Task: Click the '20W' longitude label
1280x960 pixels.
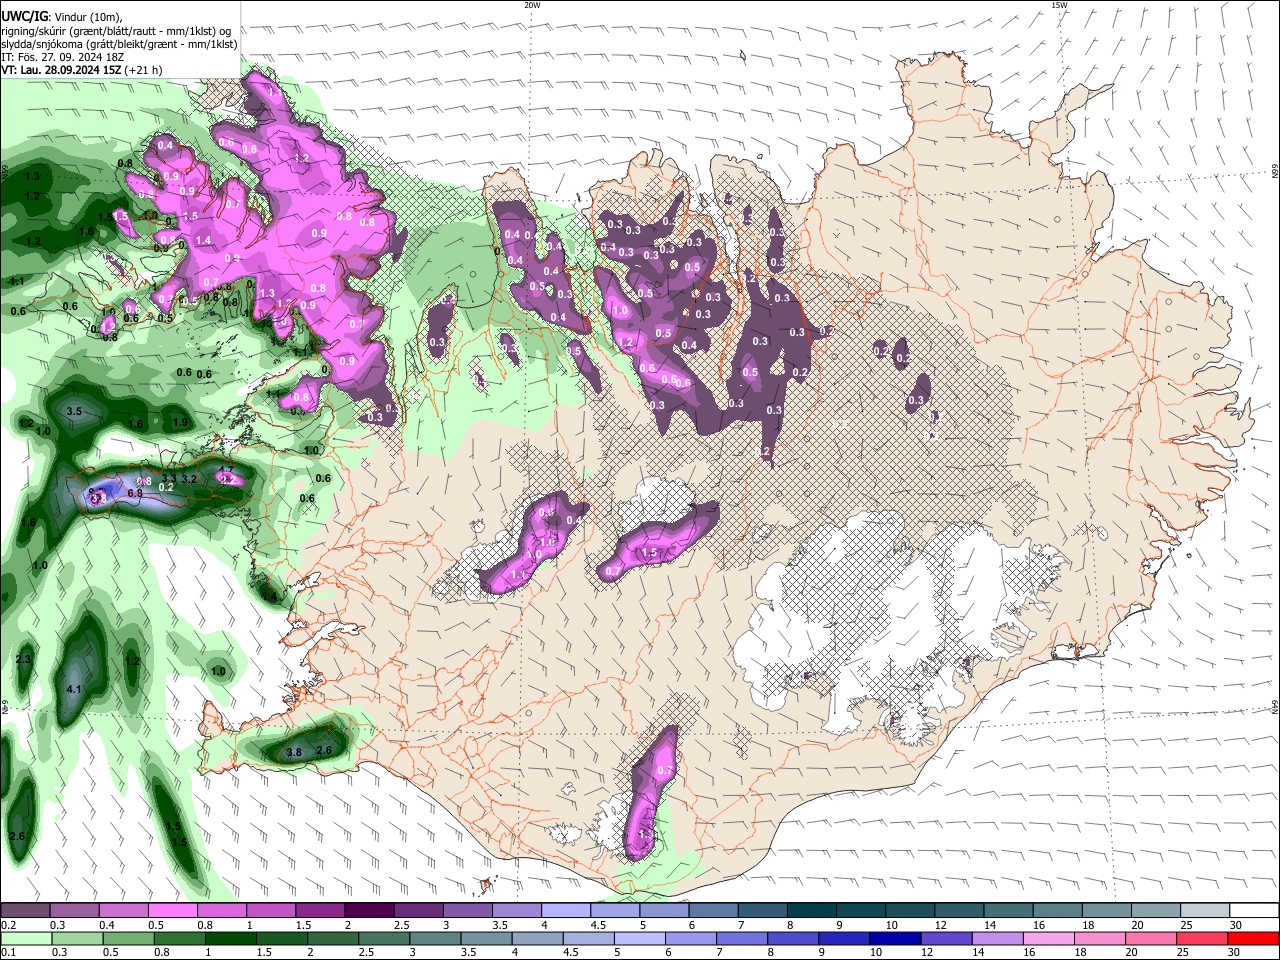Action: click(x=532, y=5)
